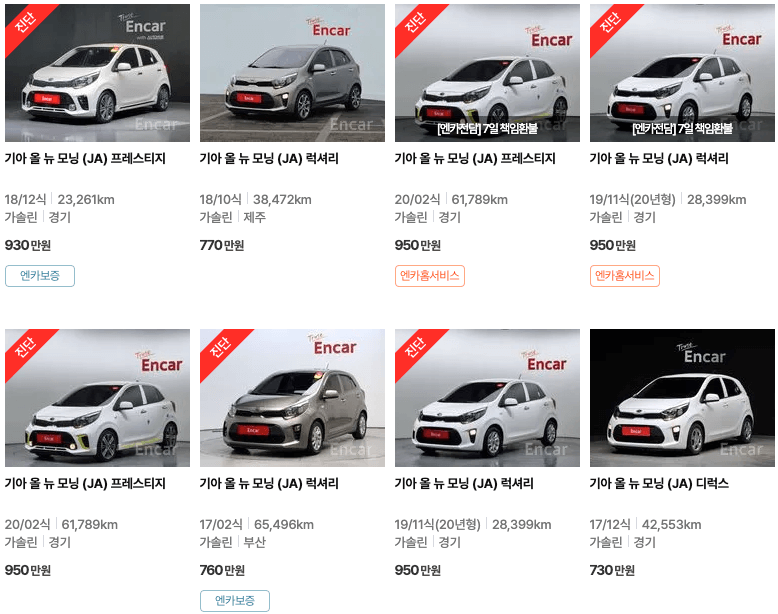778x614 pixels.
Task: Open the dark-background white car photo, 730만원
Action: click(682, 398)
